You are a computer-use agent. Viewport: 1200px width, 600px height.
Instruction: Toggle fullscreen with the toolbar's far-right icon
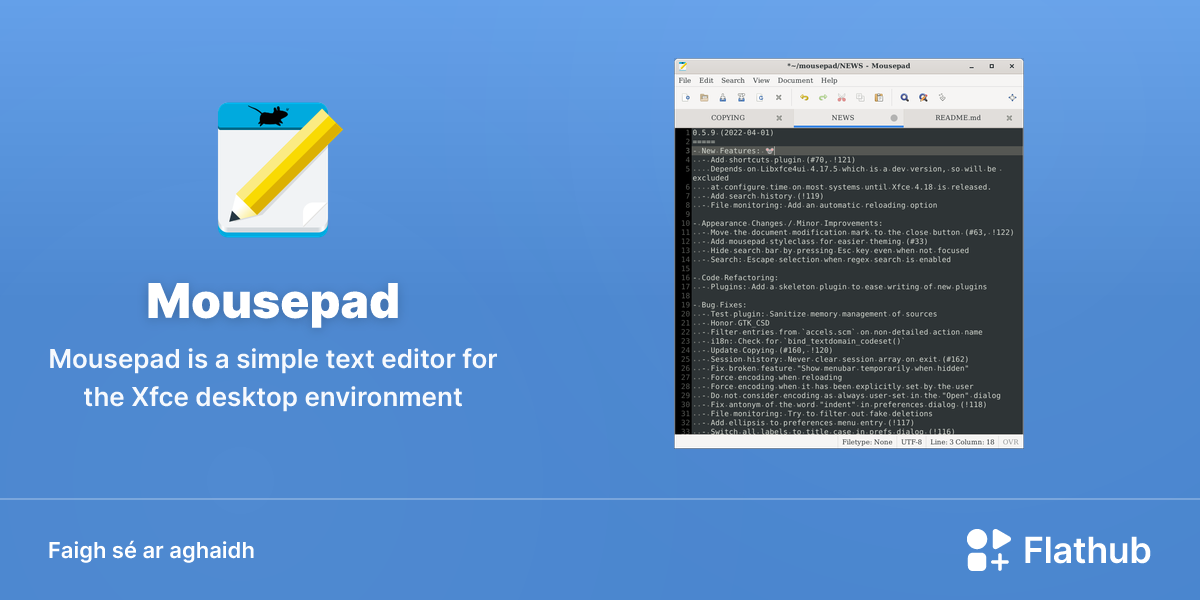1012,98
